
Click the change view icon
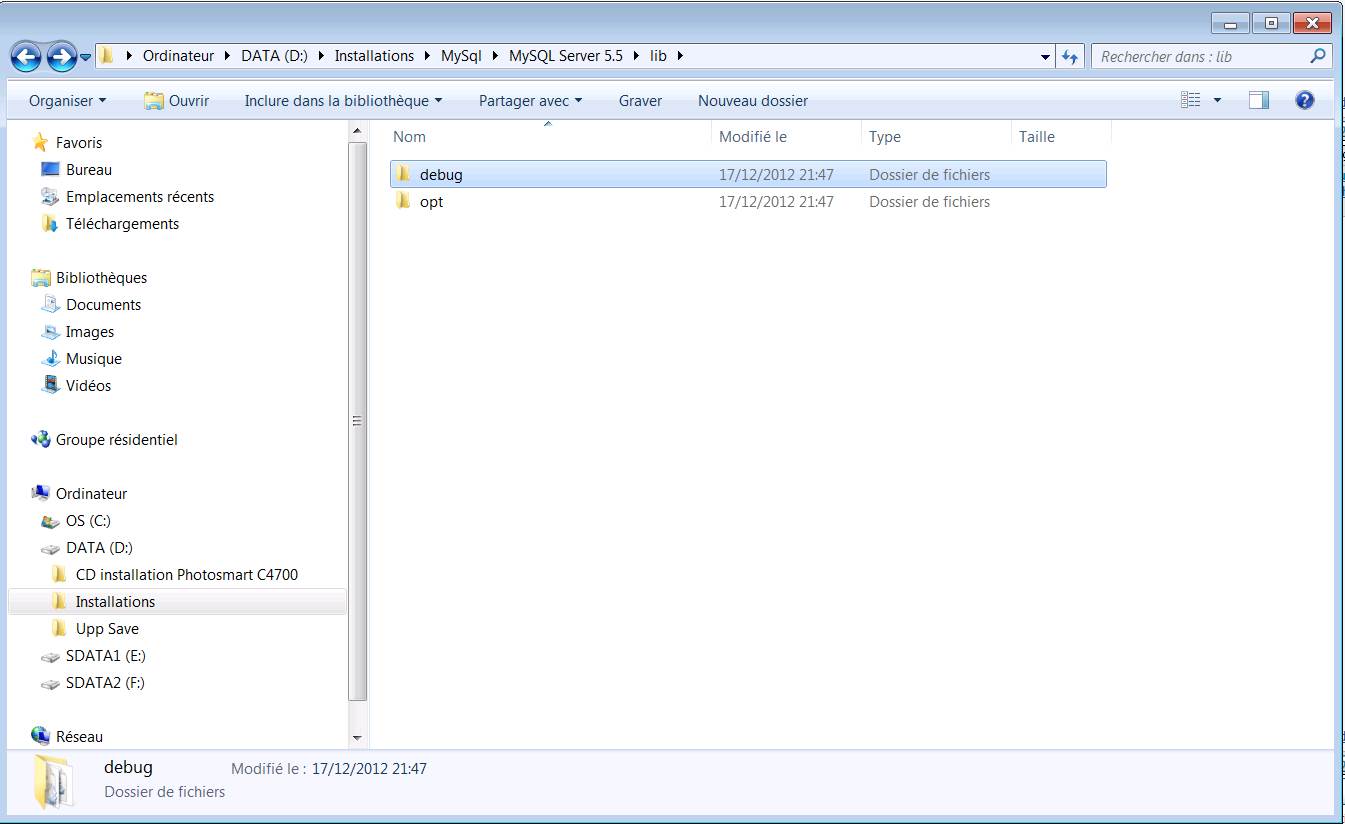coord(1190,100)
